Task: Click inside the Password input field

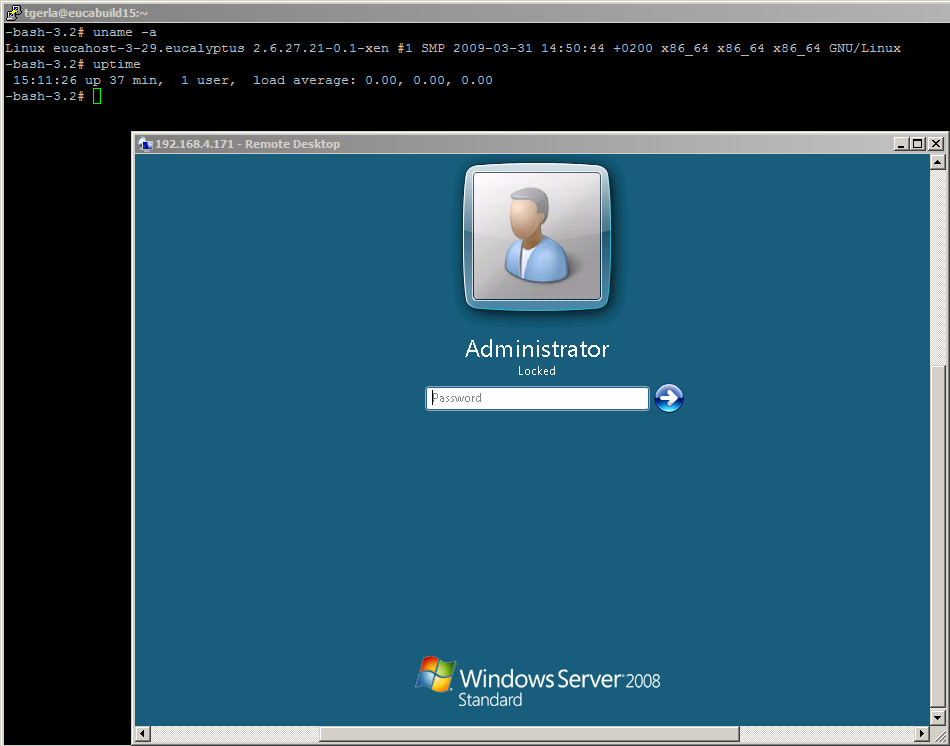Action: coord(536,398)
